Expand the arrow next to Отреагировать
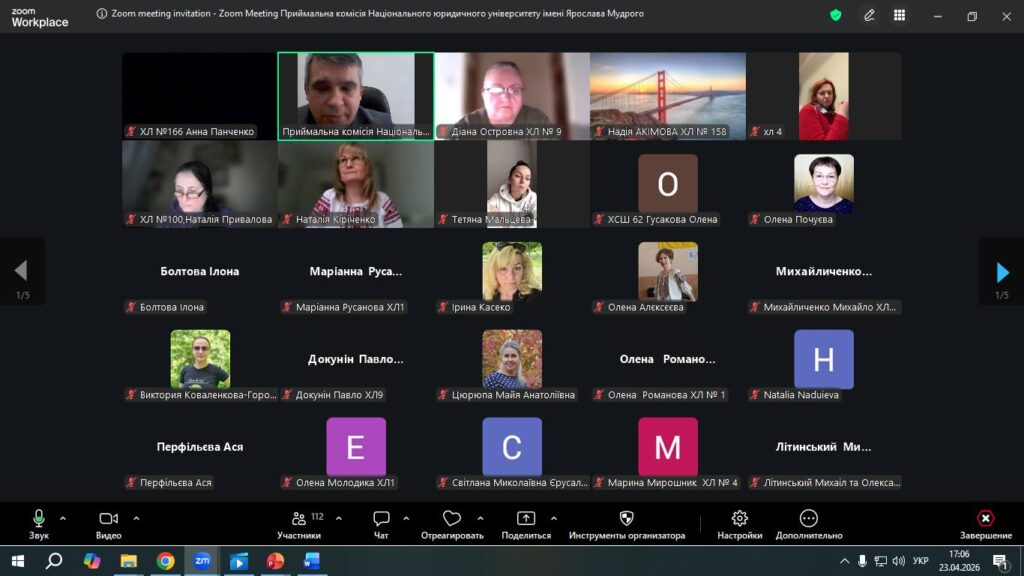This screenshot has width=1024, height=576. [480, 518]
